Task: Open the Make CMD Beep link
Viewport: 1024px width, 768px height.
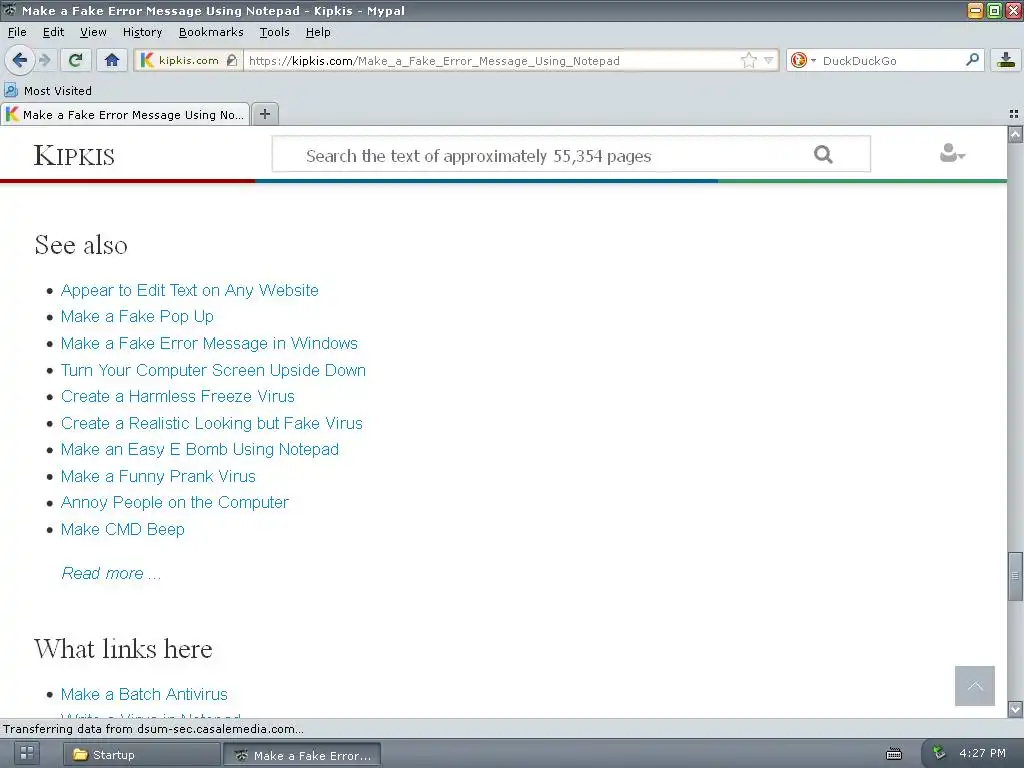Action: click(x=123, y=529)
